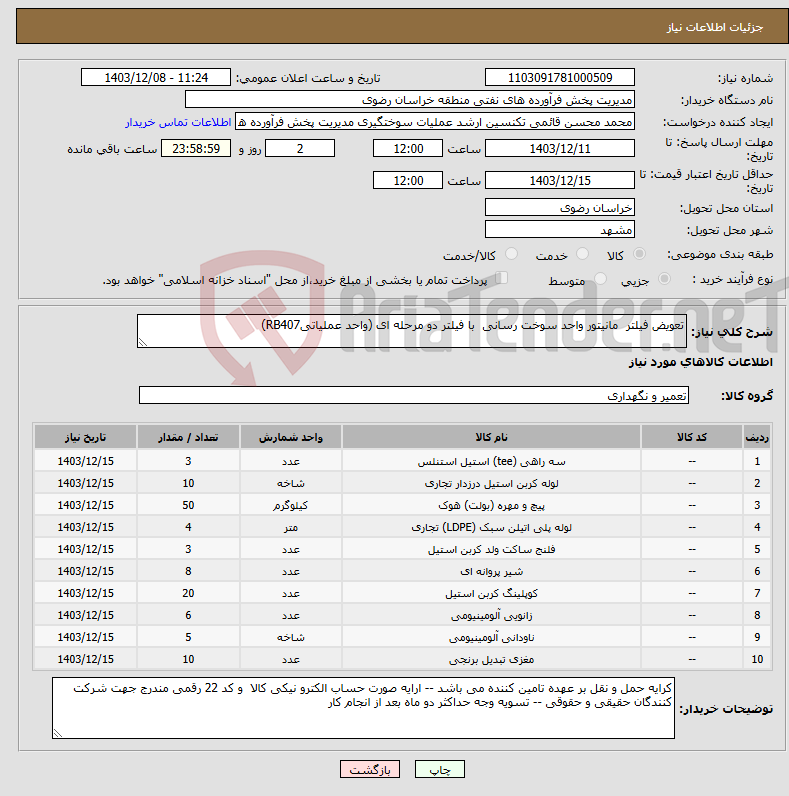Click the response deadline date 1403/12/11
Screen dimensions: 789x796
click(560, 148)
